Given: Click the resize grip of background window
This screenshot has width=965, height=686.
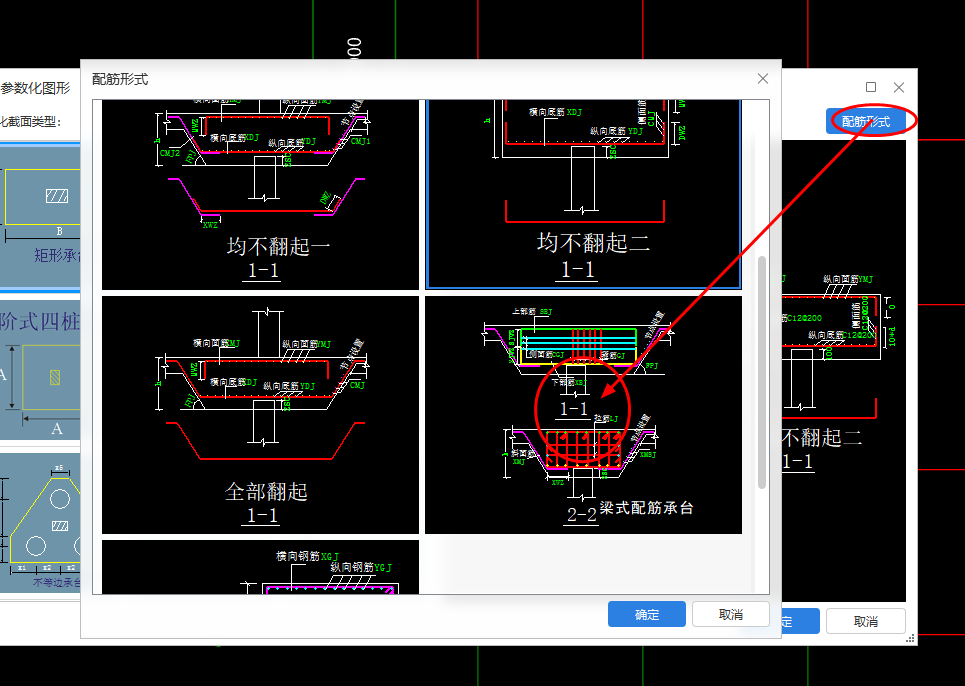Looking at the screenshot, I should [910, 639].
